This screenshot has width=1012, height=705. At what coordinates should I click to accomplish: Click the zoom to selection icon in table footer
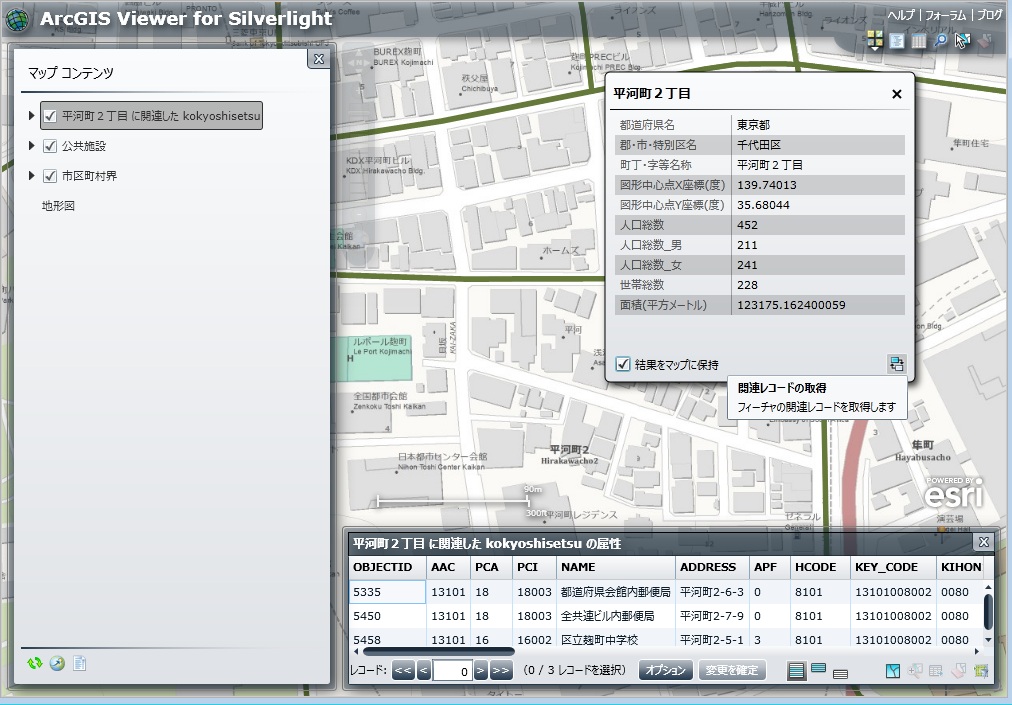click(915, 671)
